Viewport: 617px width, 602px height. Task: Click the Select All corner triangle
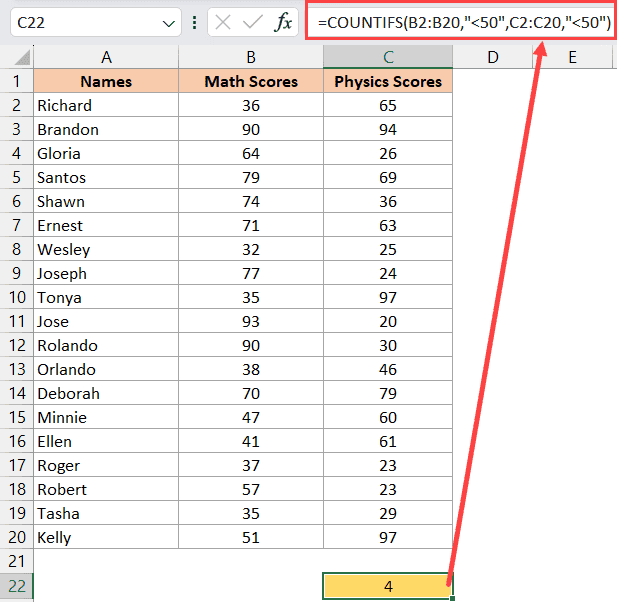[x=17, y=59]
